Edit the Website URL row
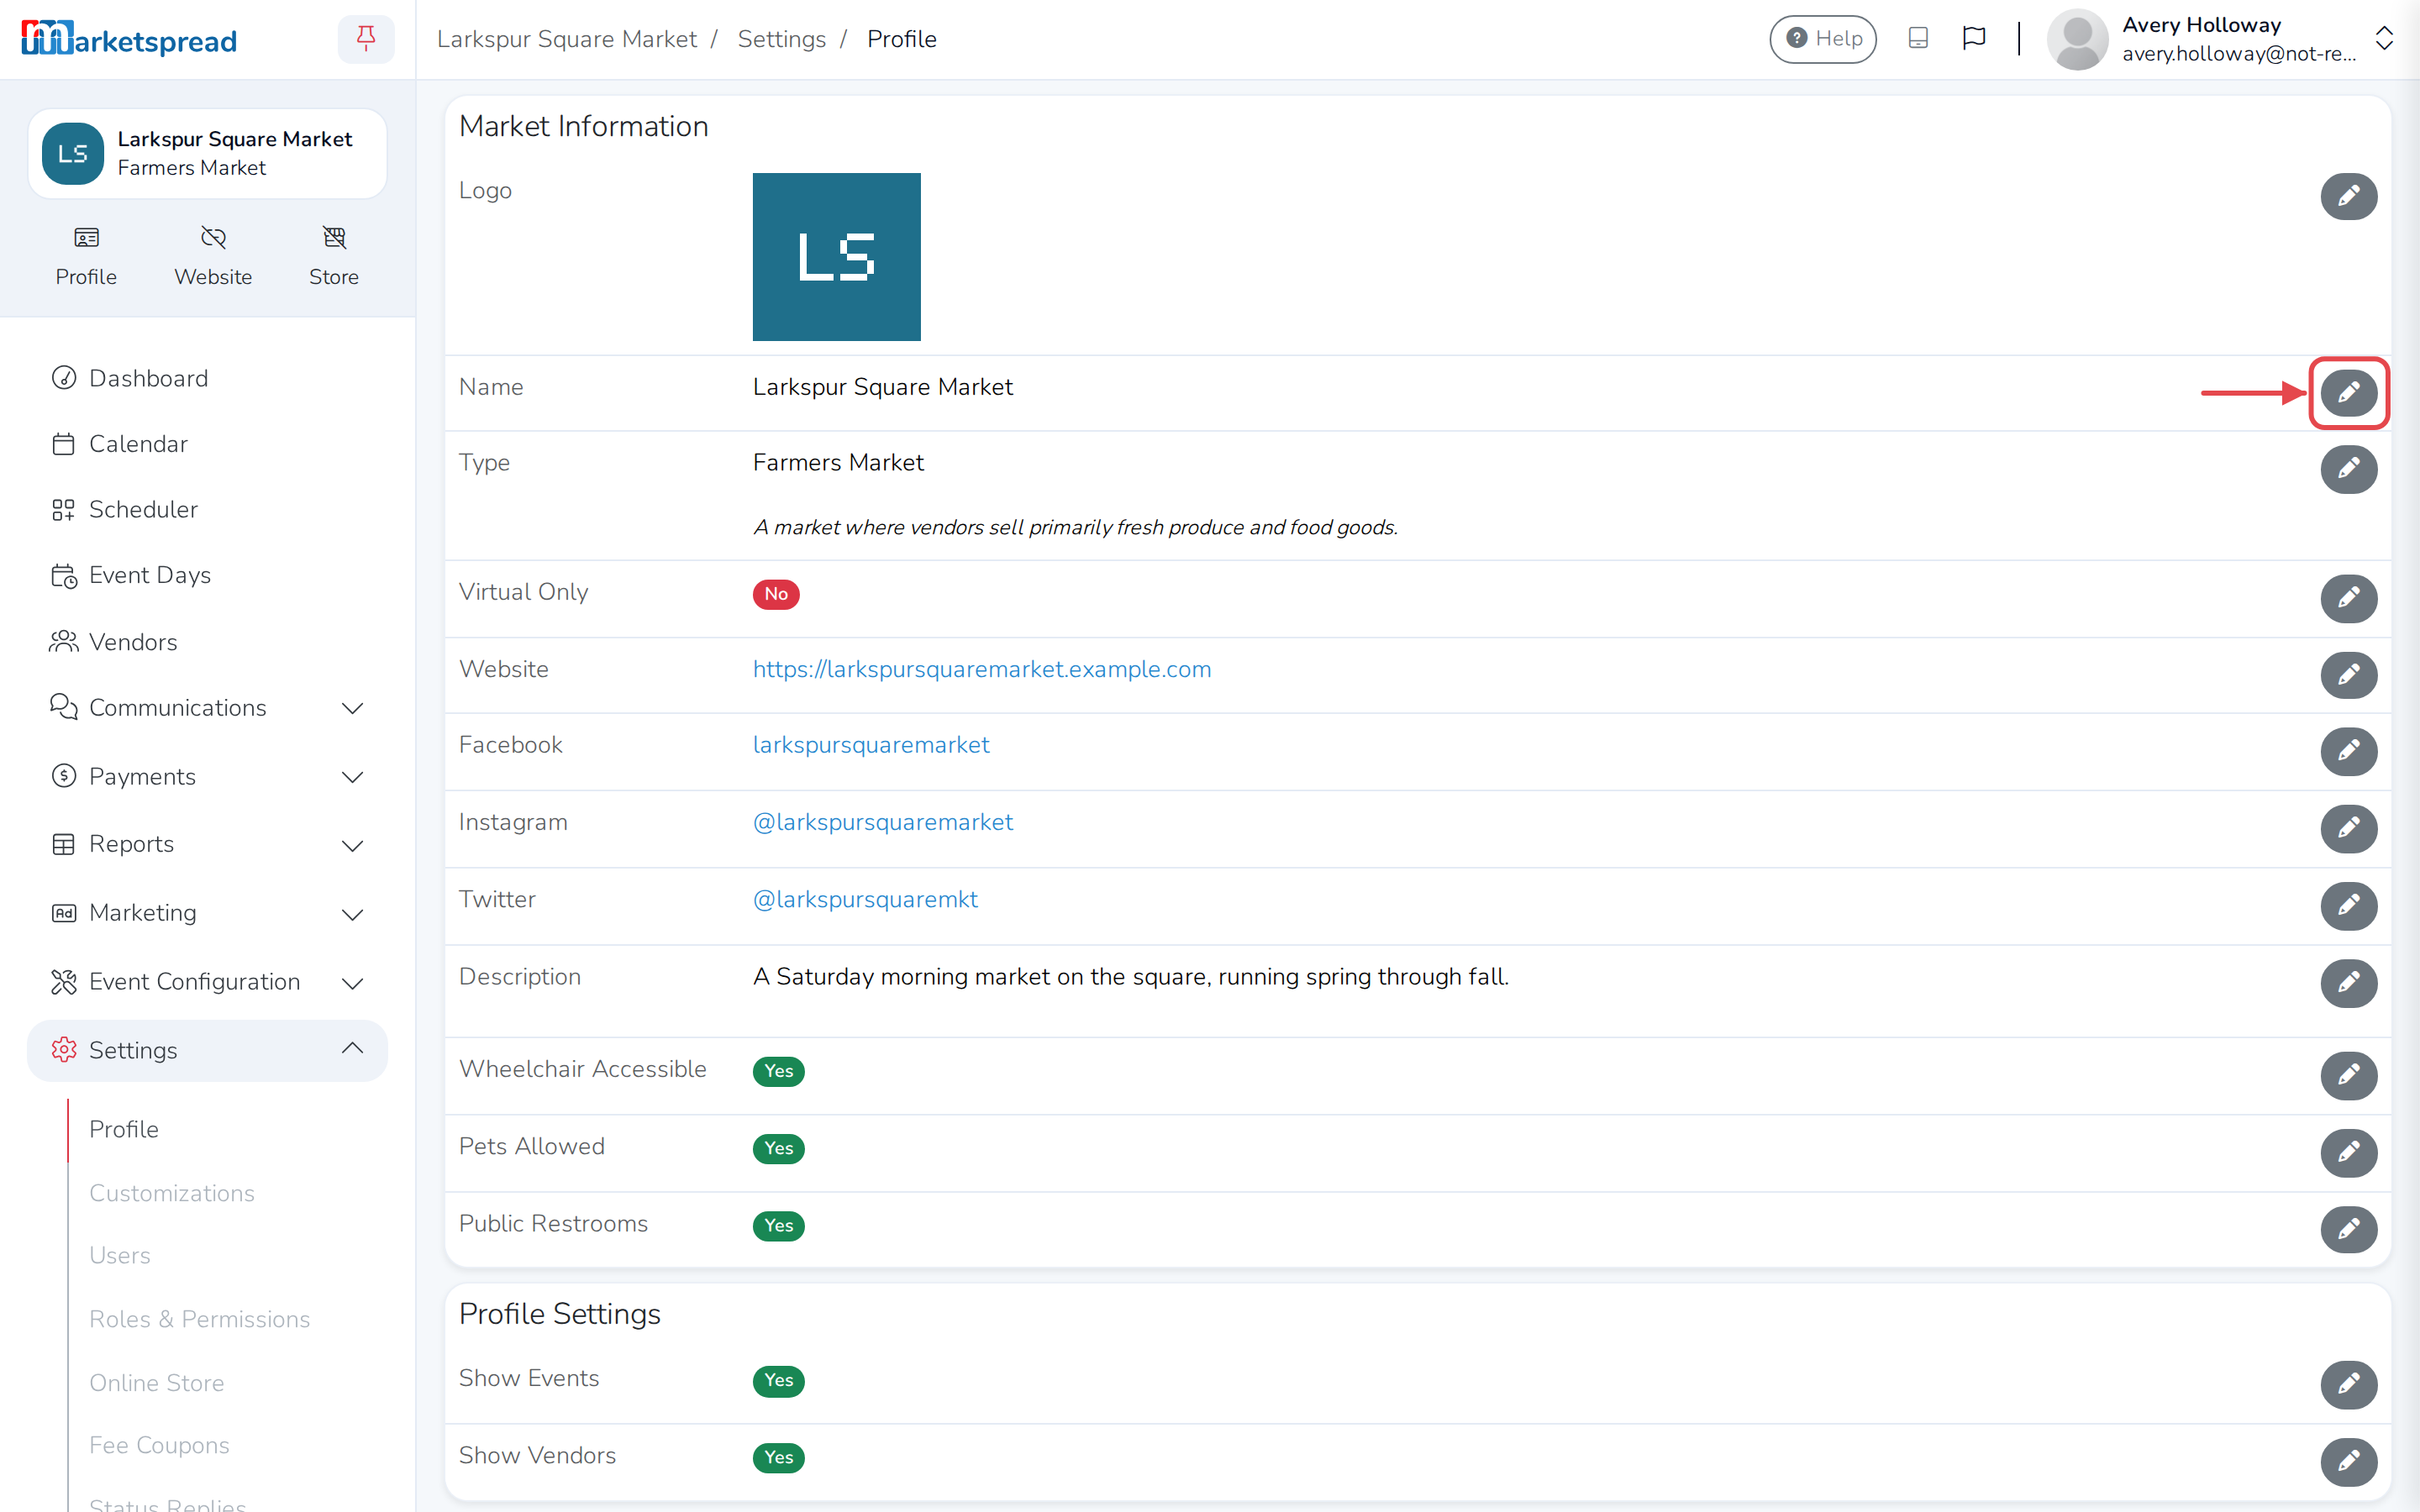This screenshot has height=1512, width=2420. click(x=2348, y=675)
